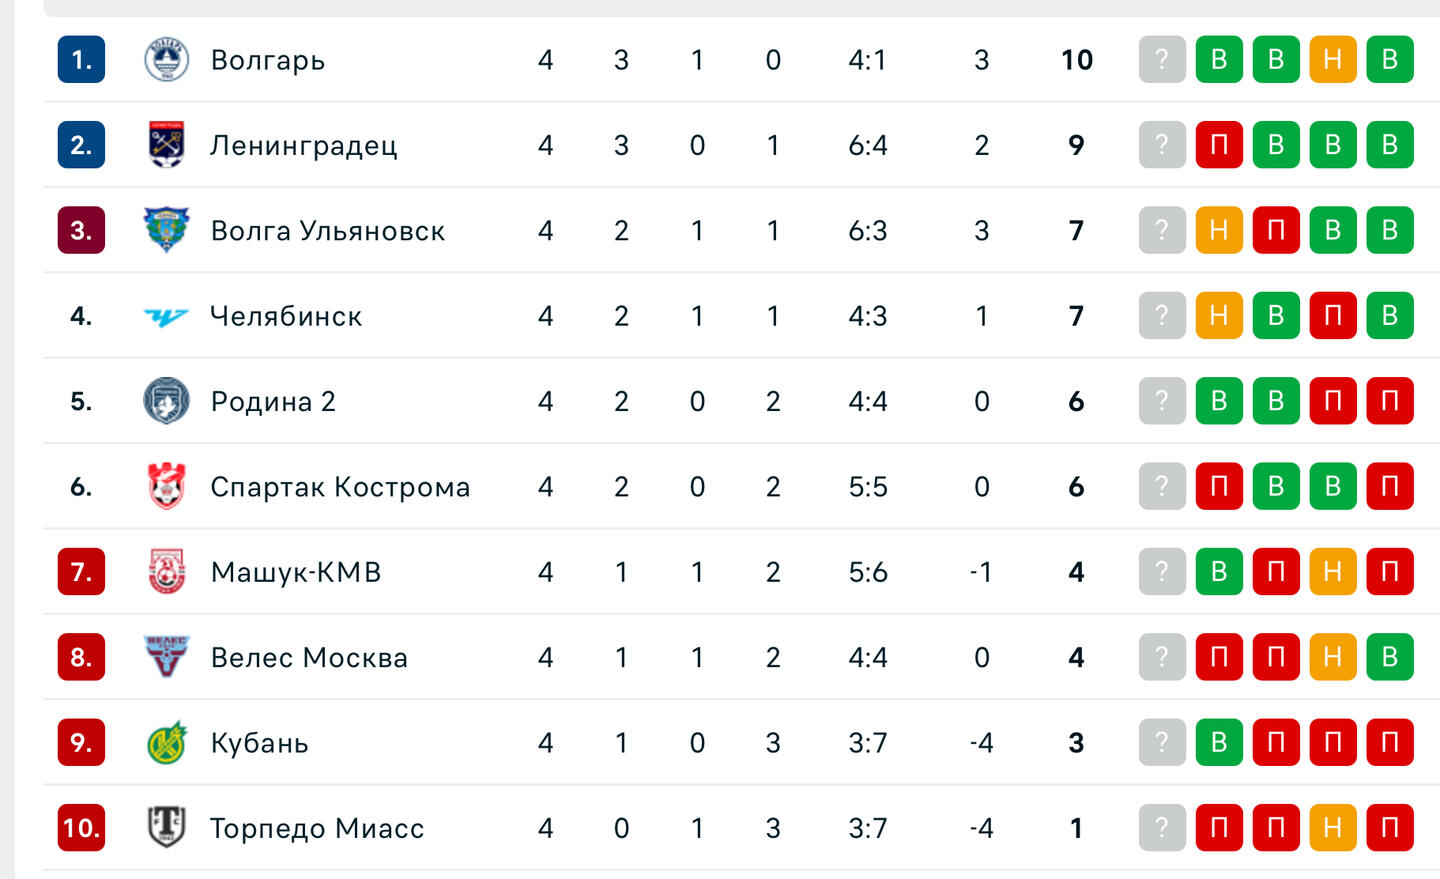The image size is (1440, 879).
Task: Click the orange Н draw badge for Волгарь
Action: click(1332, 60)
